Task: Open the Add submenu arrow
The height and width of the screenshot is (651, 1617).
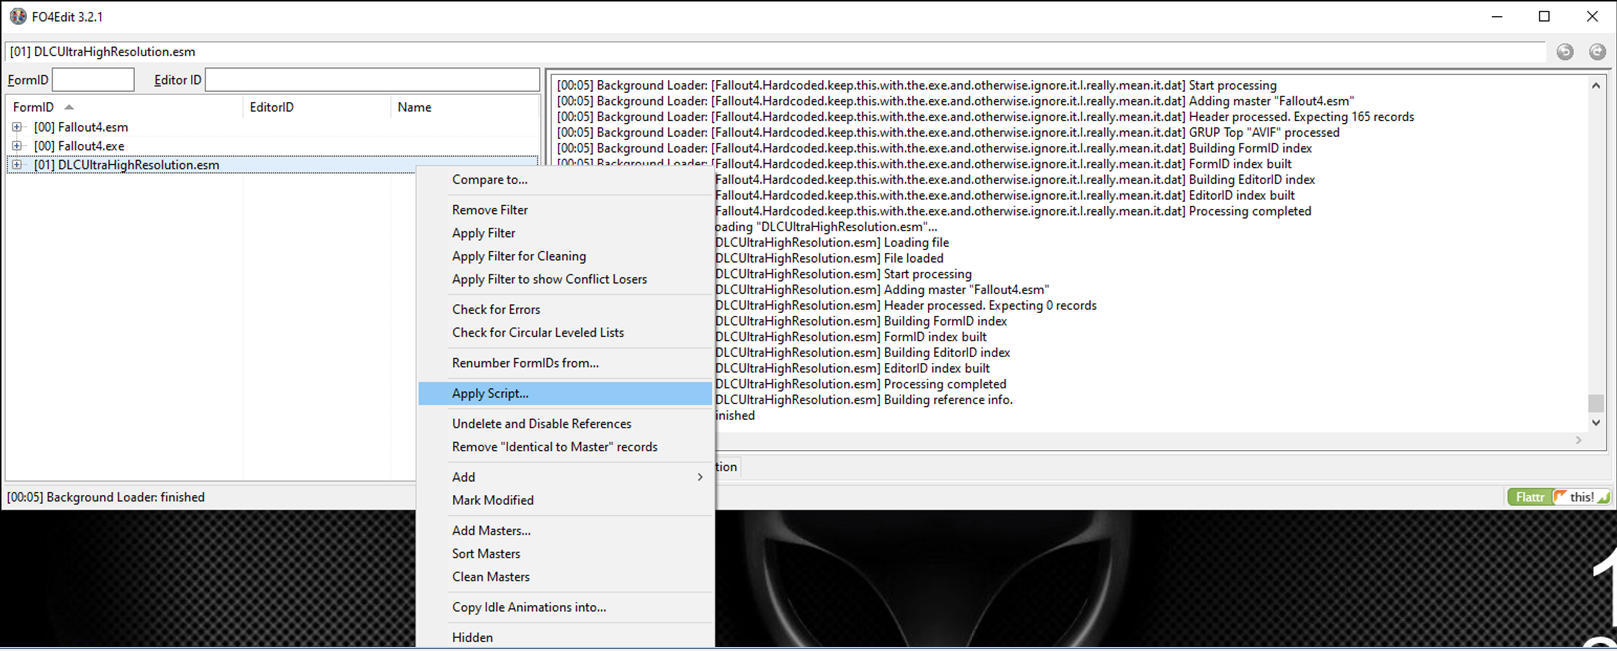Action: click(x=699, y=477)
